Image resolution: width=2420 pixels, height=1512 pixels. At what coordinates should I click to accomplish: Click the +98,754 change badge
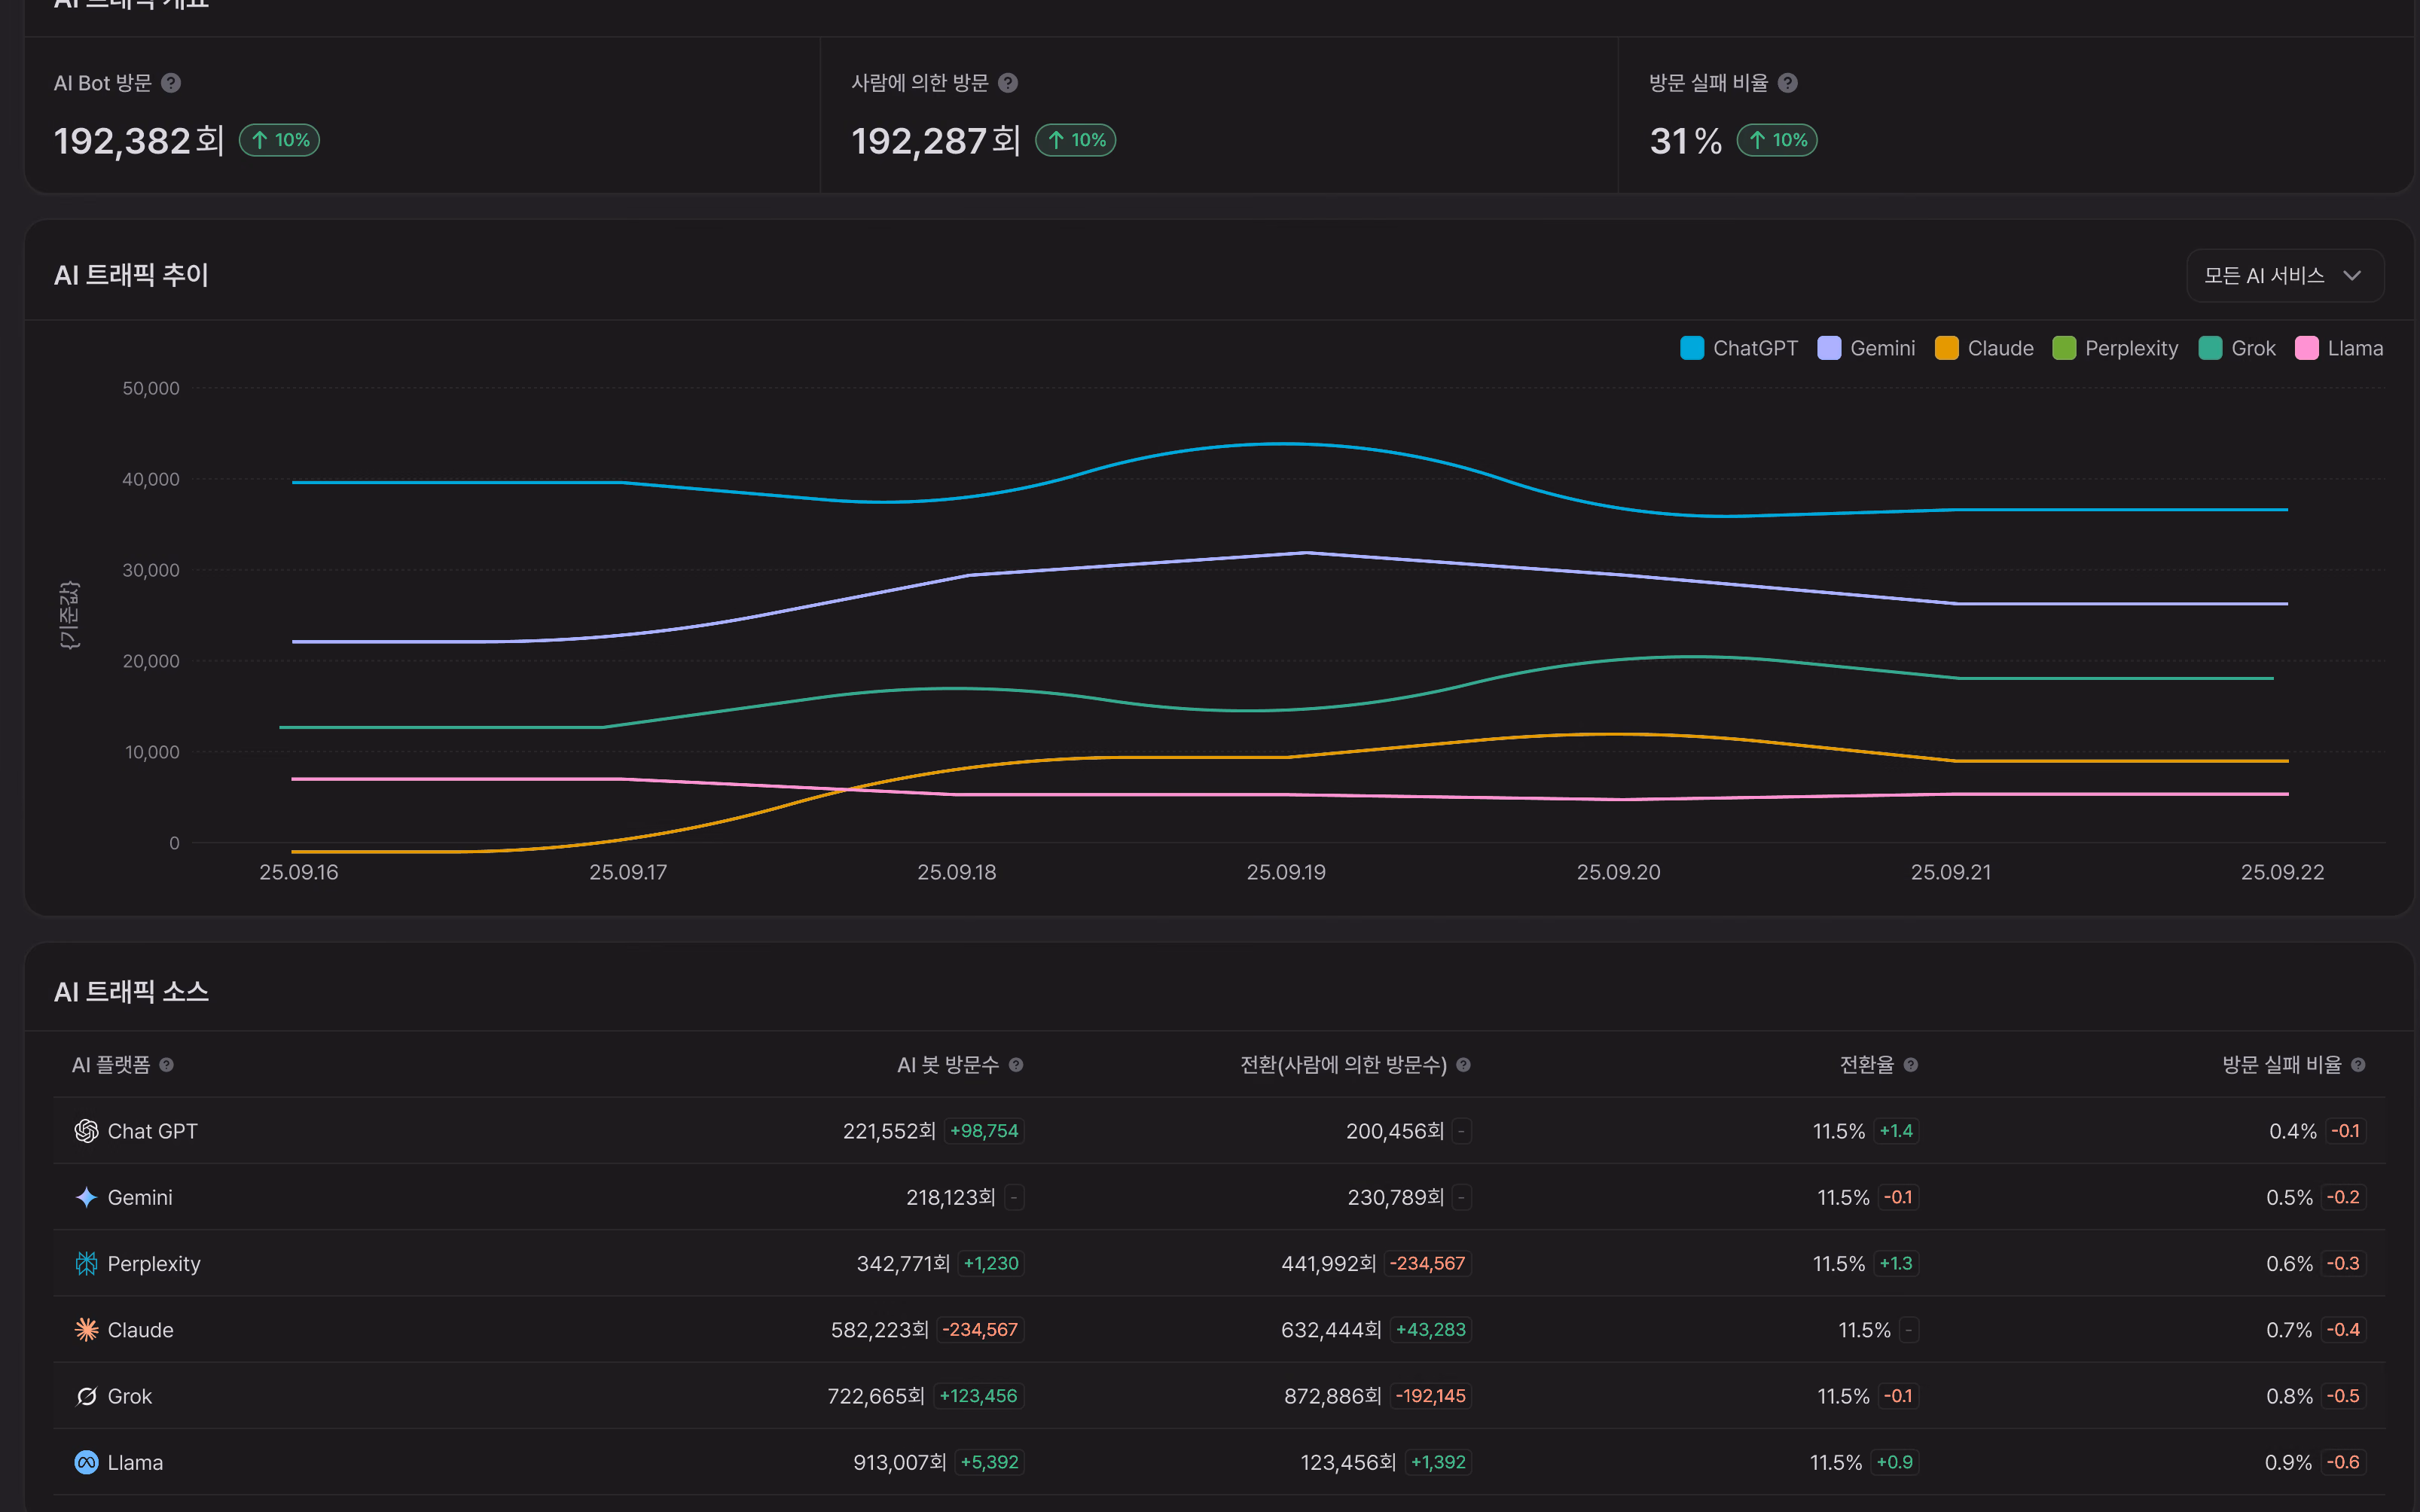click(984, 1131)
